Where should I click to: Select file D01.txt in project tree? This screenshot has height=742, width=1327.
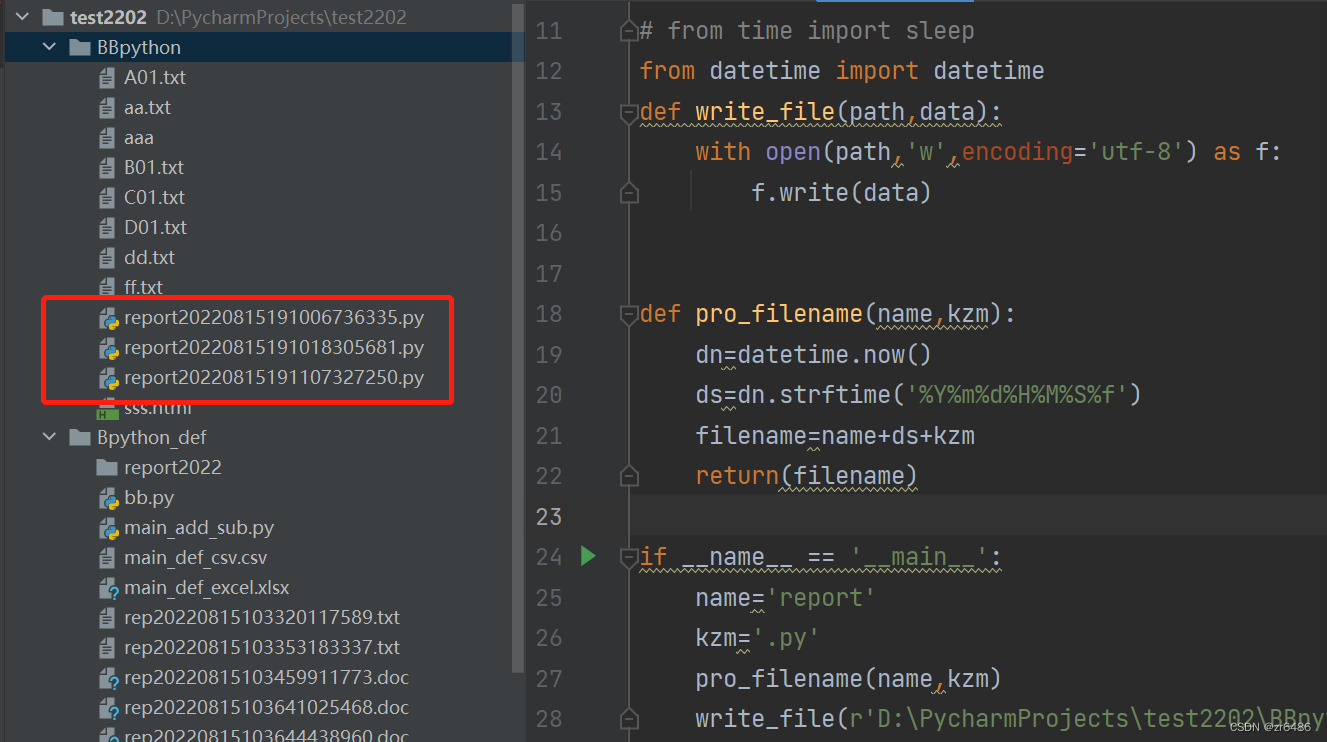(156, 227)
